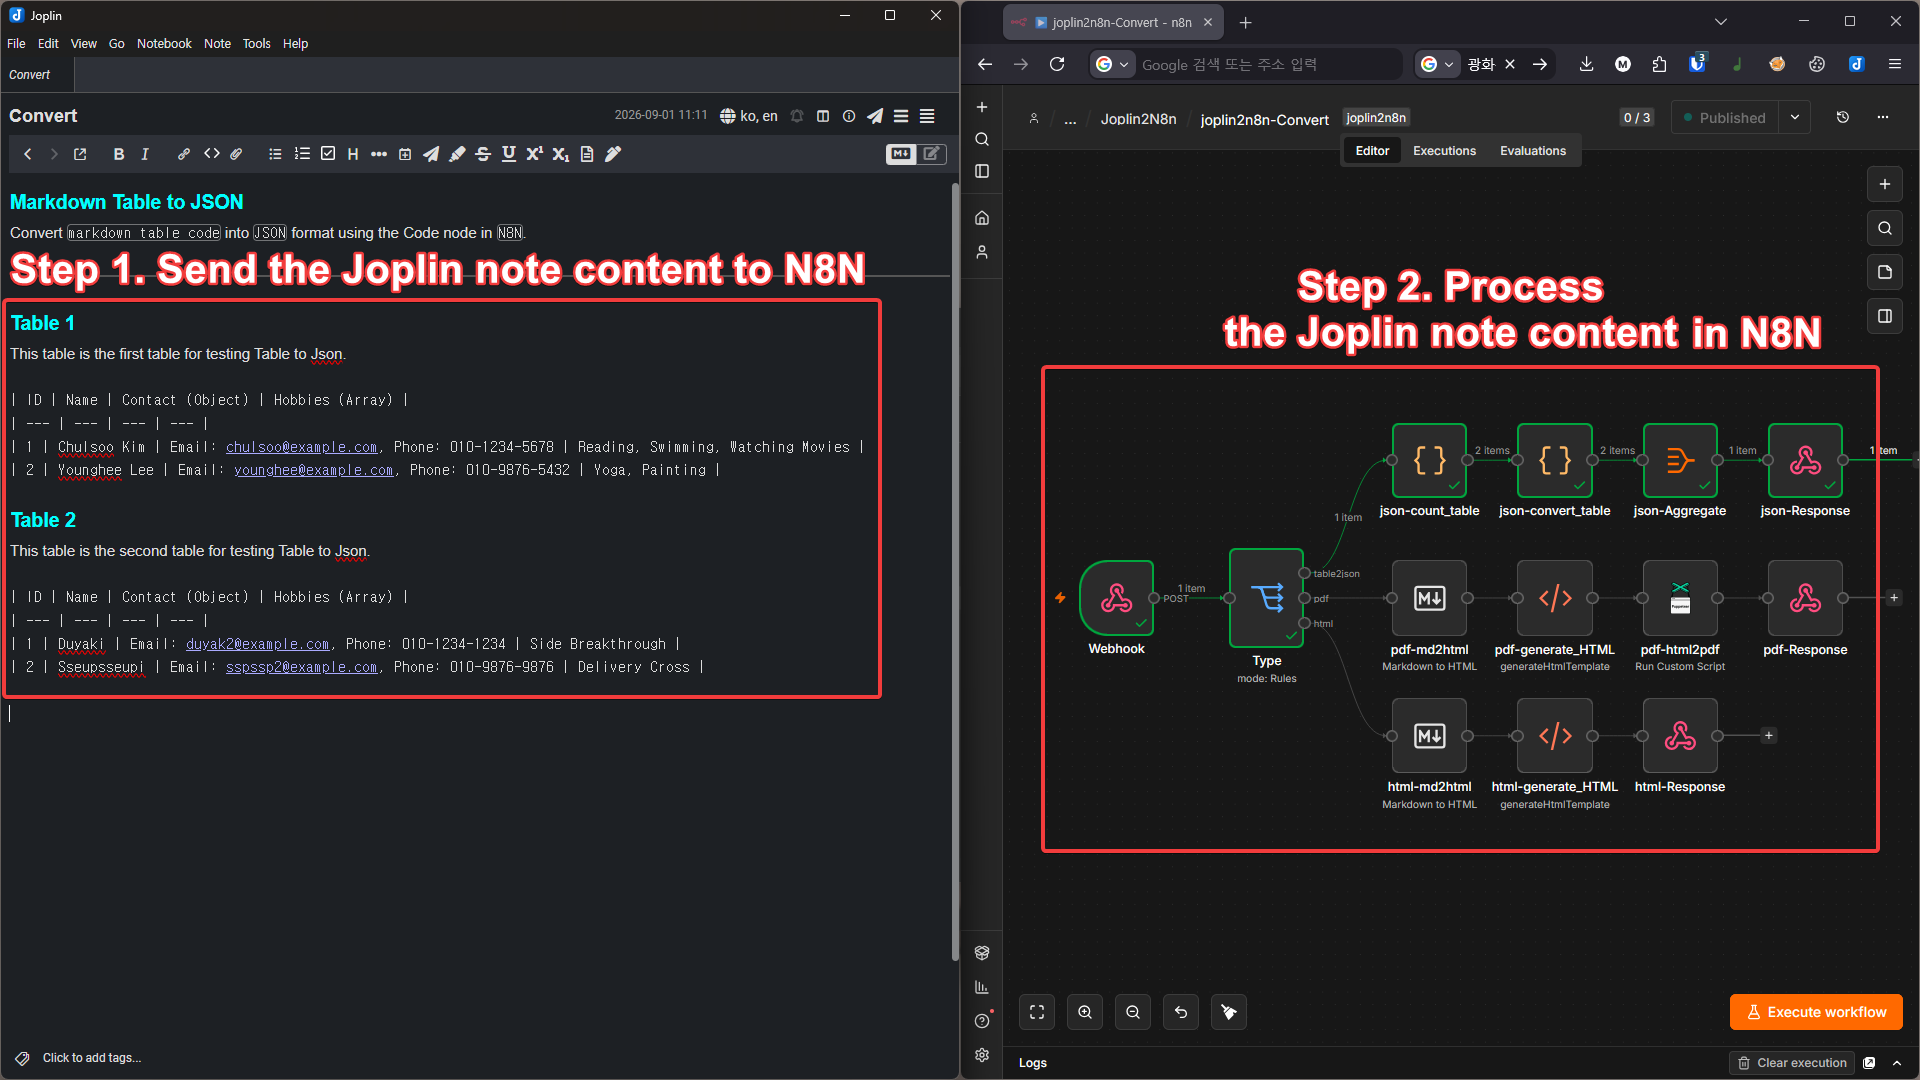This screenshot has width=1920, height=1080.
Task: Open n8n home overview icon
Action: [x=982, y=218]
